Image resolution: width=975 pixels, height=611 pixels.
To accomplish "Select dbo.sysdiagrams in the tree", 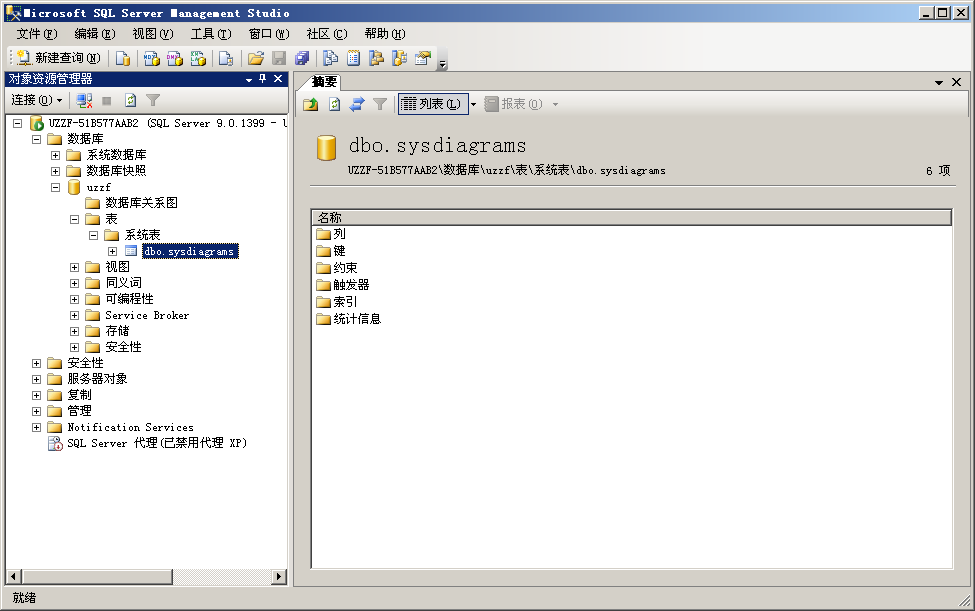I will (190, 251).
